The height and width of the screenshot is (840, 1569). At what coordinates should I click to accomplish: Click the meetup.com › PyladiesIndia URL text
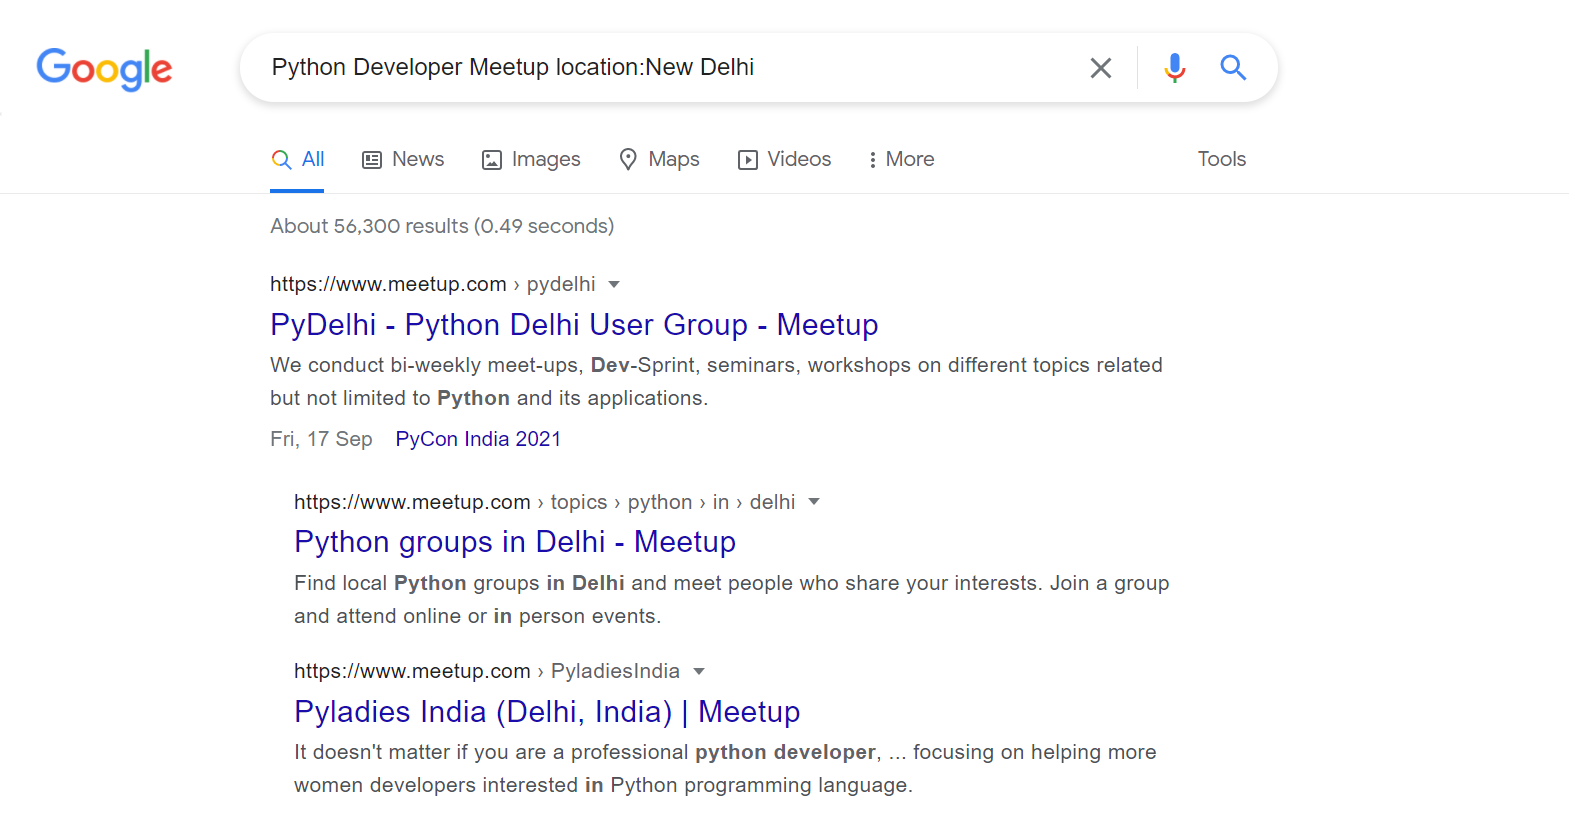[x=486, y=671]
